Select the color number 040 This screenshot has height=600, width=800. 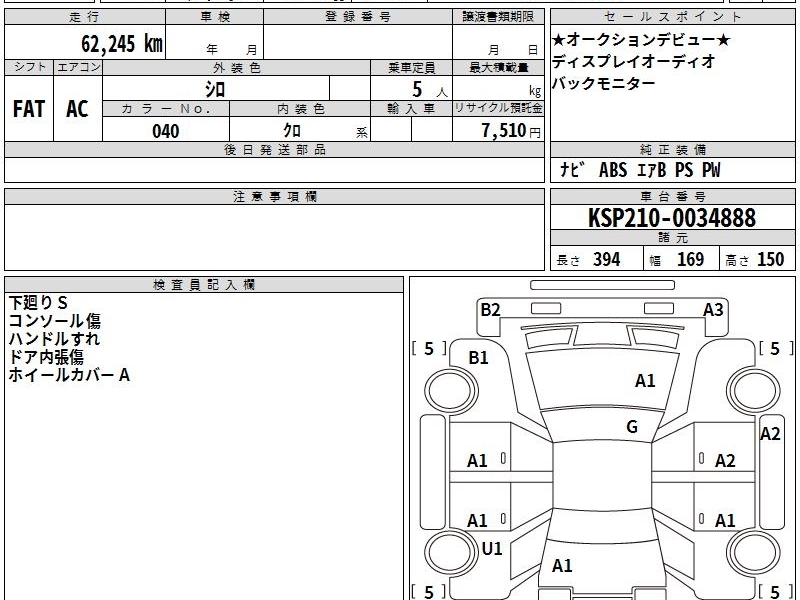[x=166, y=131]
